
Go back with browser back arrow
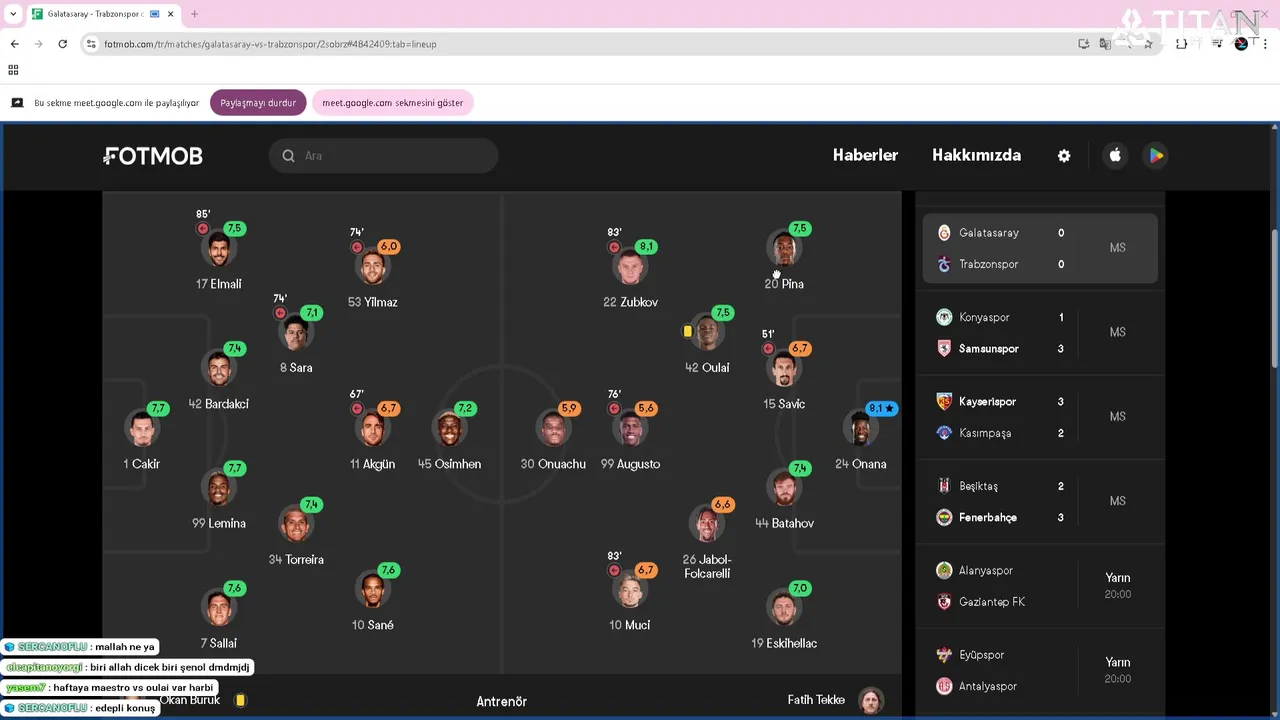click(14, 44)
